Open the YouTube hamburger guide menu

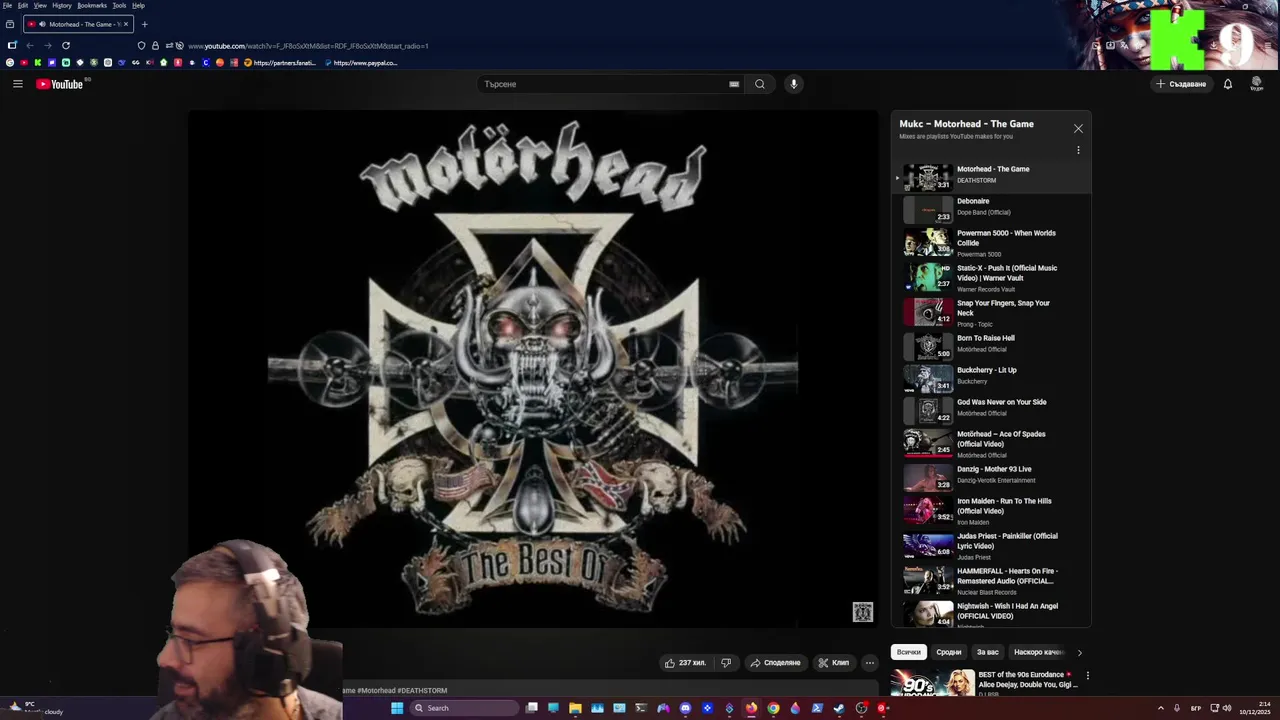click(17, 84)
